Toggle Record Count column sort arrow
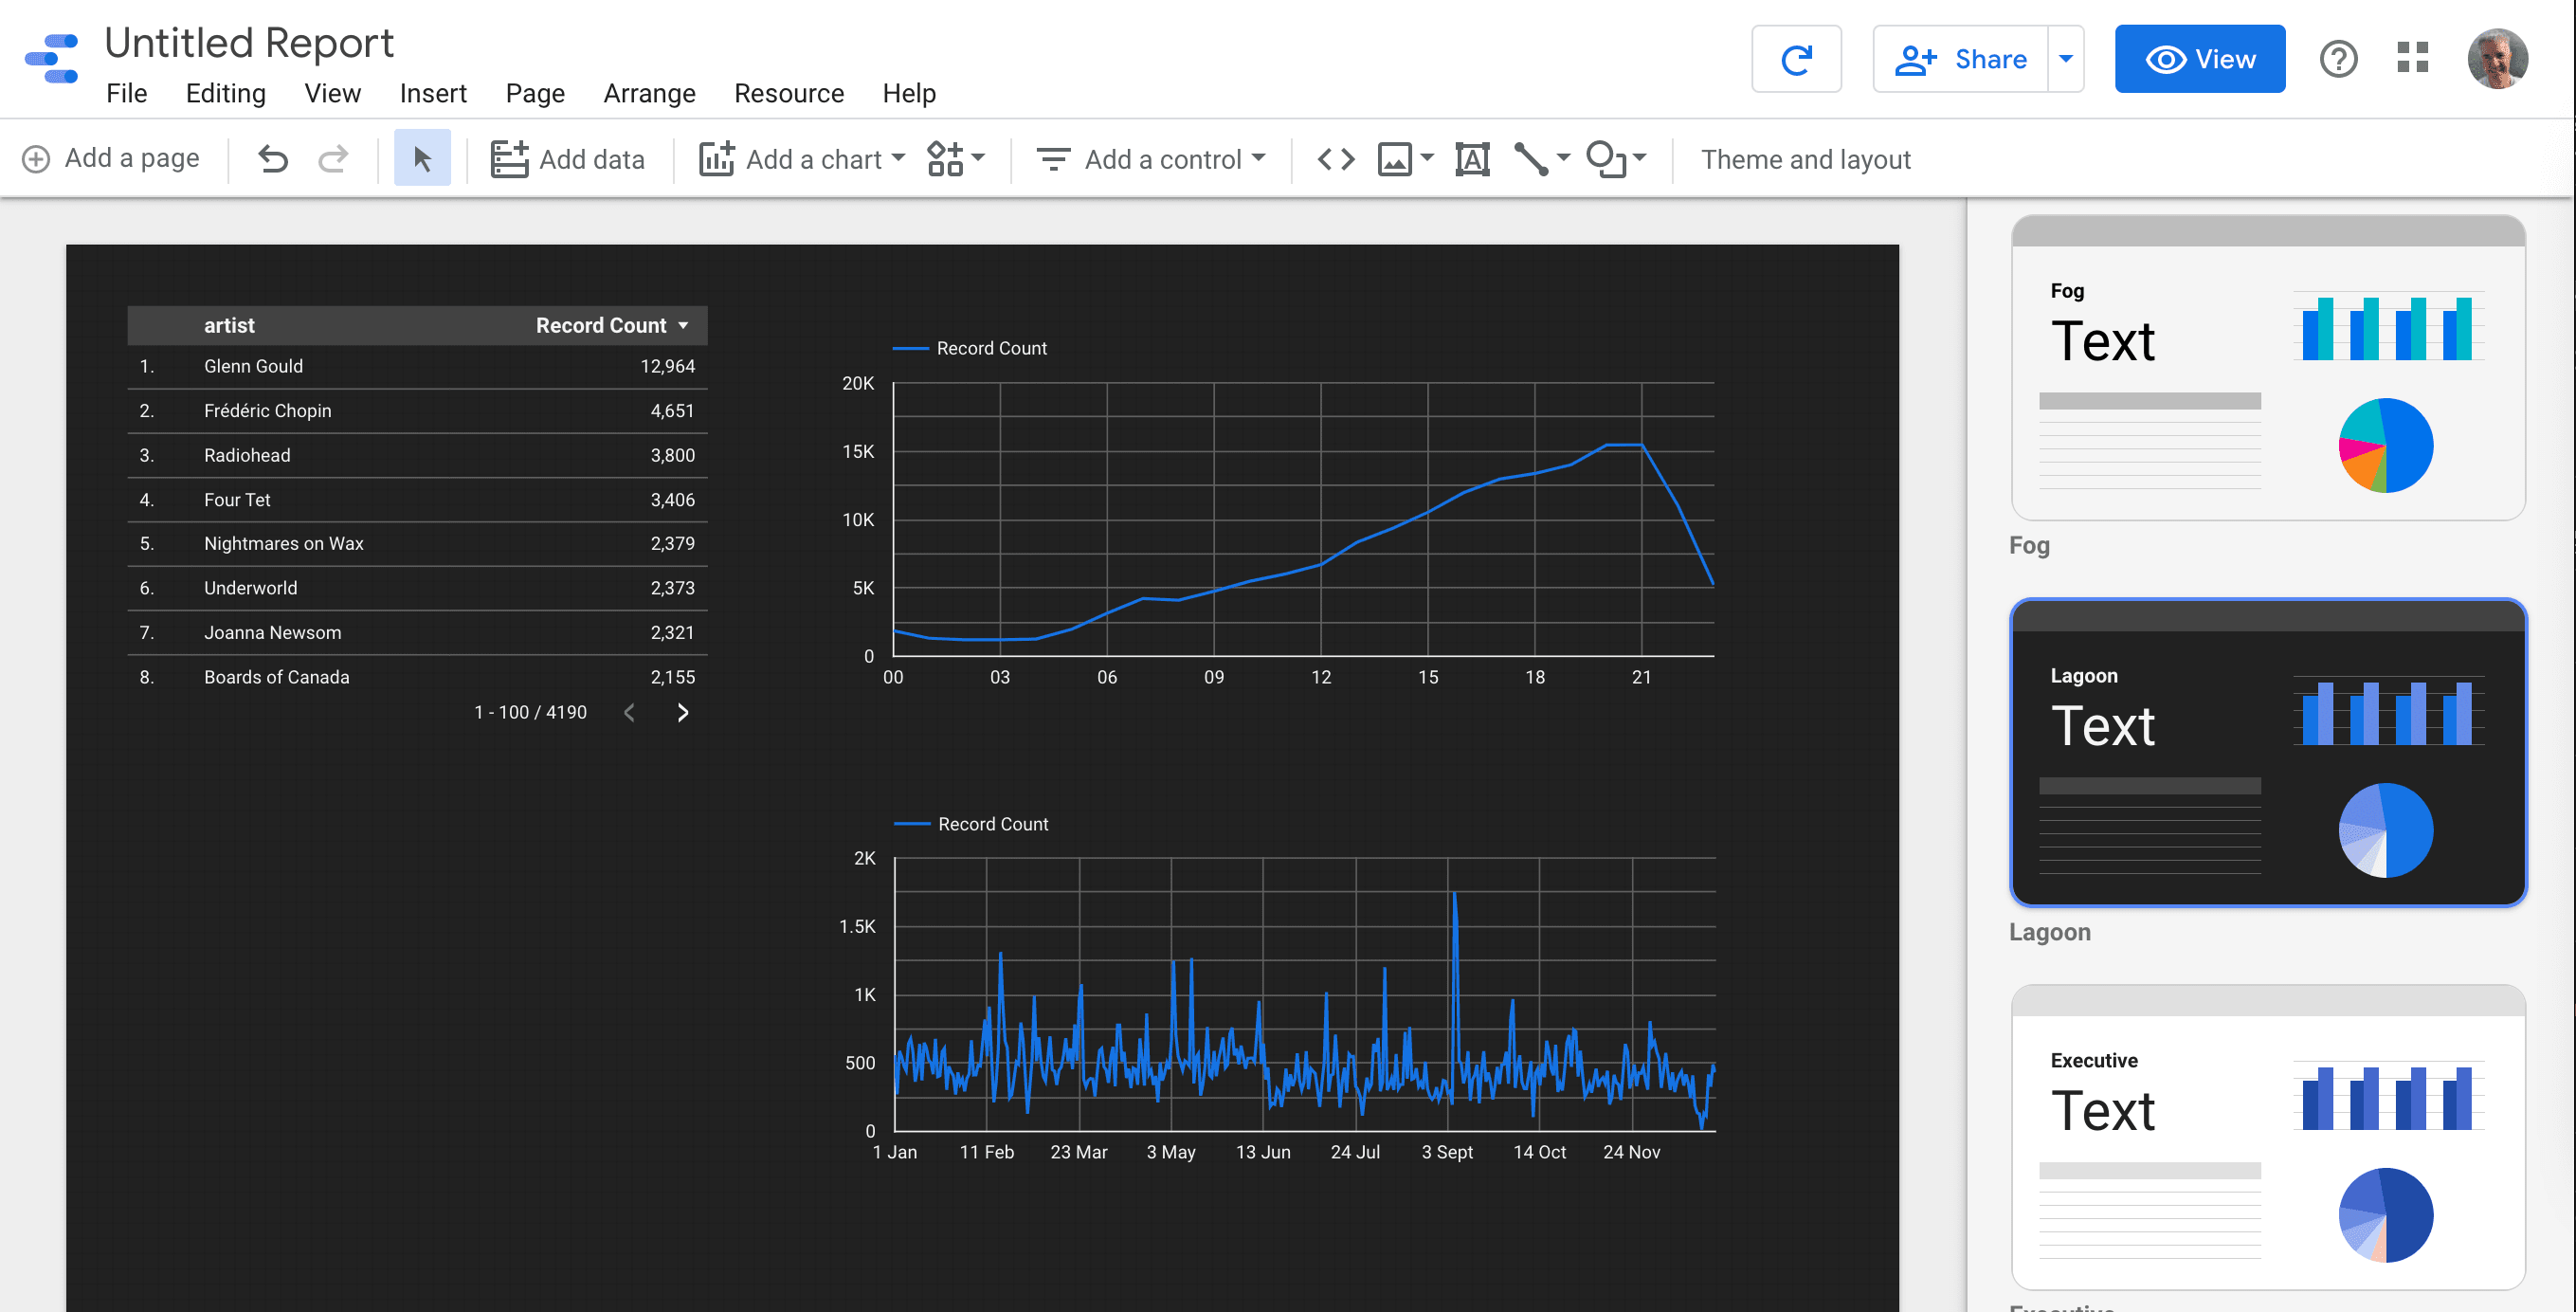Image resolution: width=2576 pixels, height=1312 pixels. click(684, 326)
